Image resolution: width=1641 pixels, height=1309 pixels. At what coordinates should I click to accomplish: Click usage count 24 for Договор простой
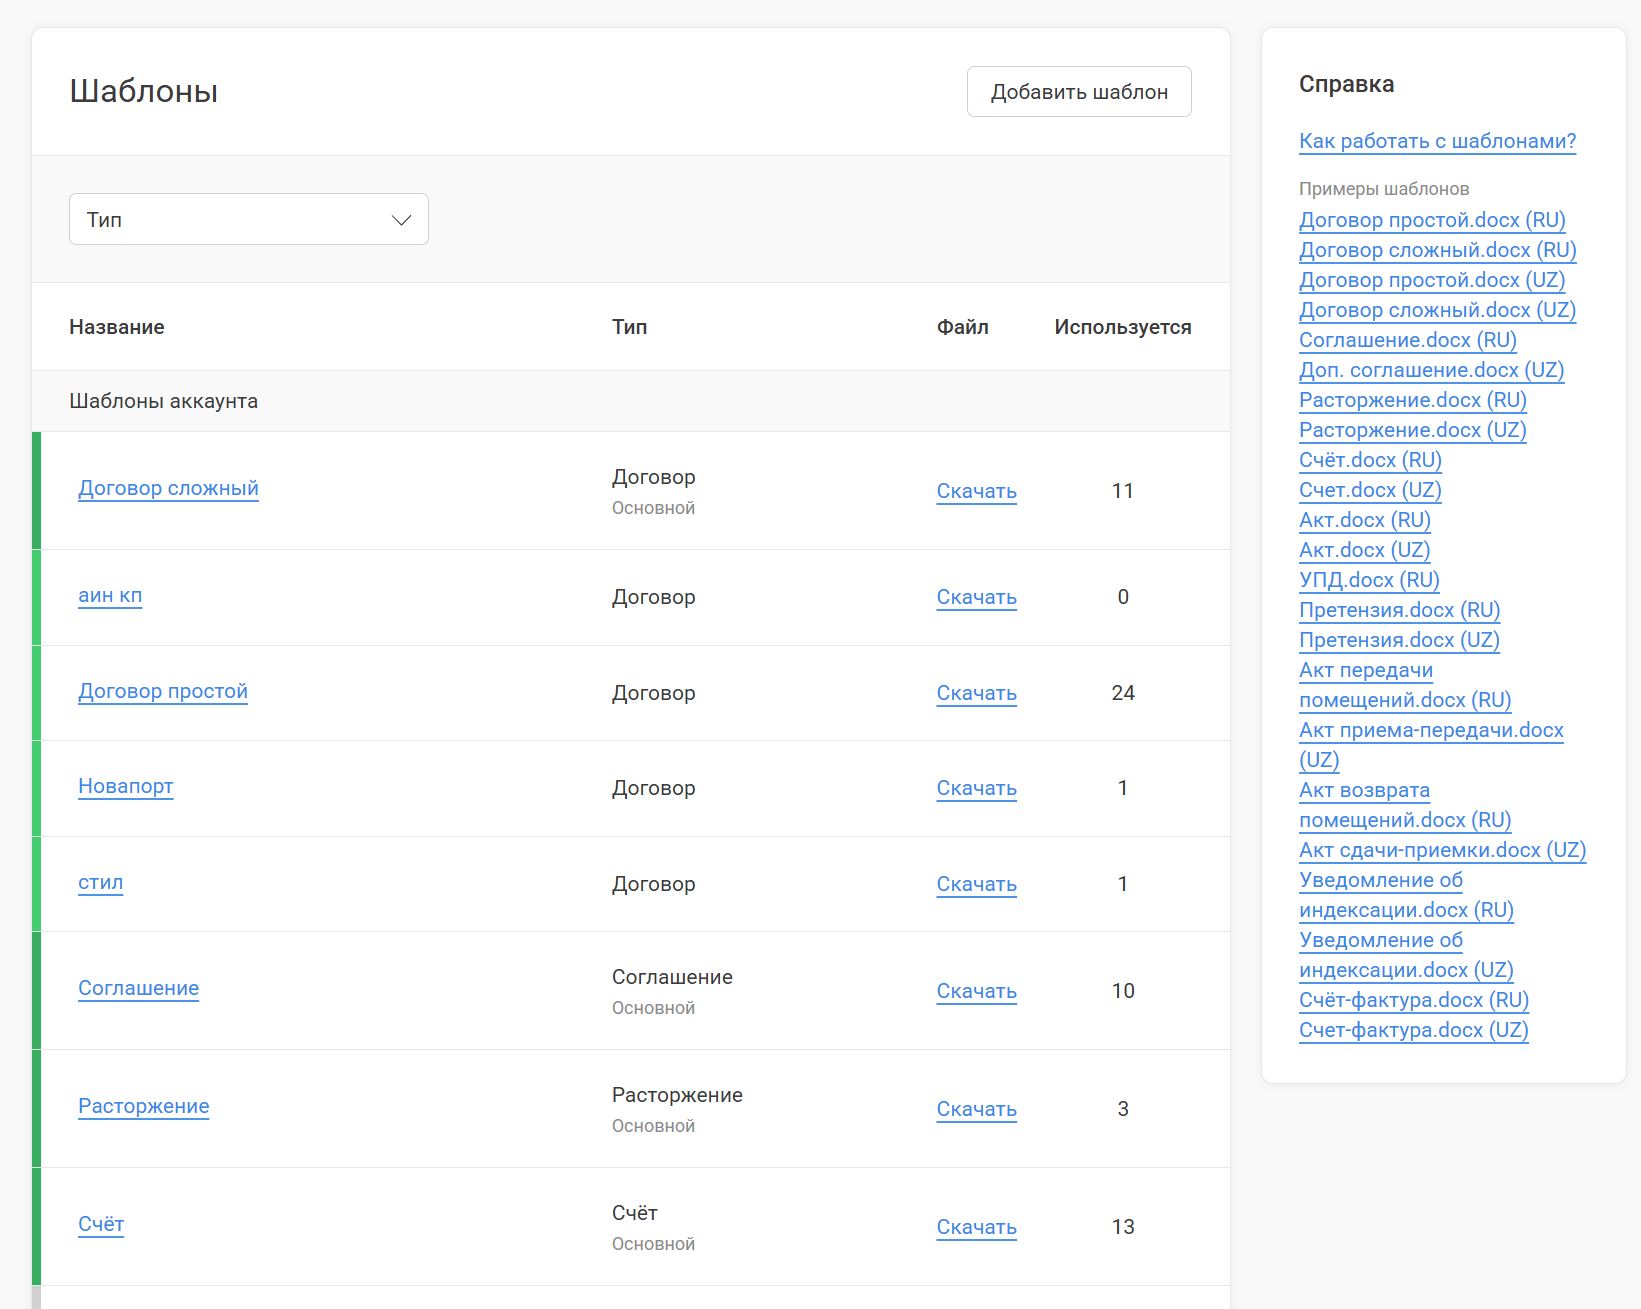tap(1123, 693)
